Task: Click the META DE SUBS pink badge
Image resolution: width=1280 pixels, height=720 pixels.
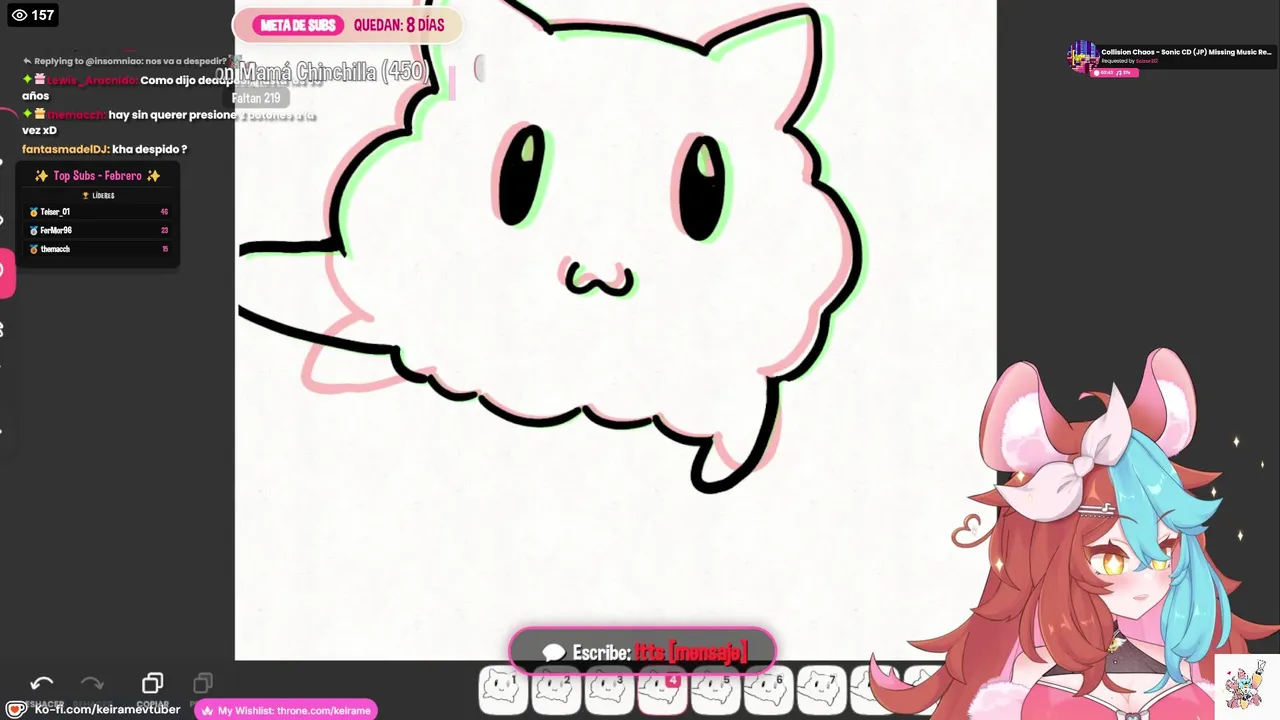Action: click(x=298, y=25)
